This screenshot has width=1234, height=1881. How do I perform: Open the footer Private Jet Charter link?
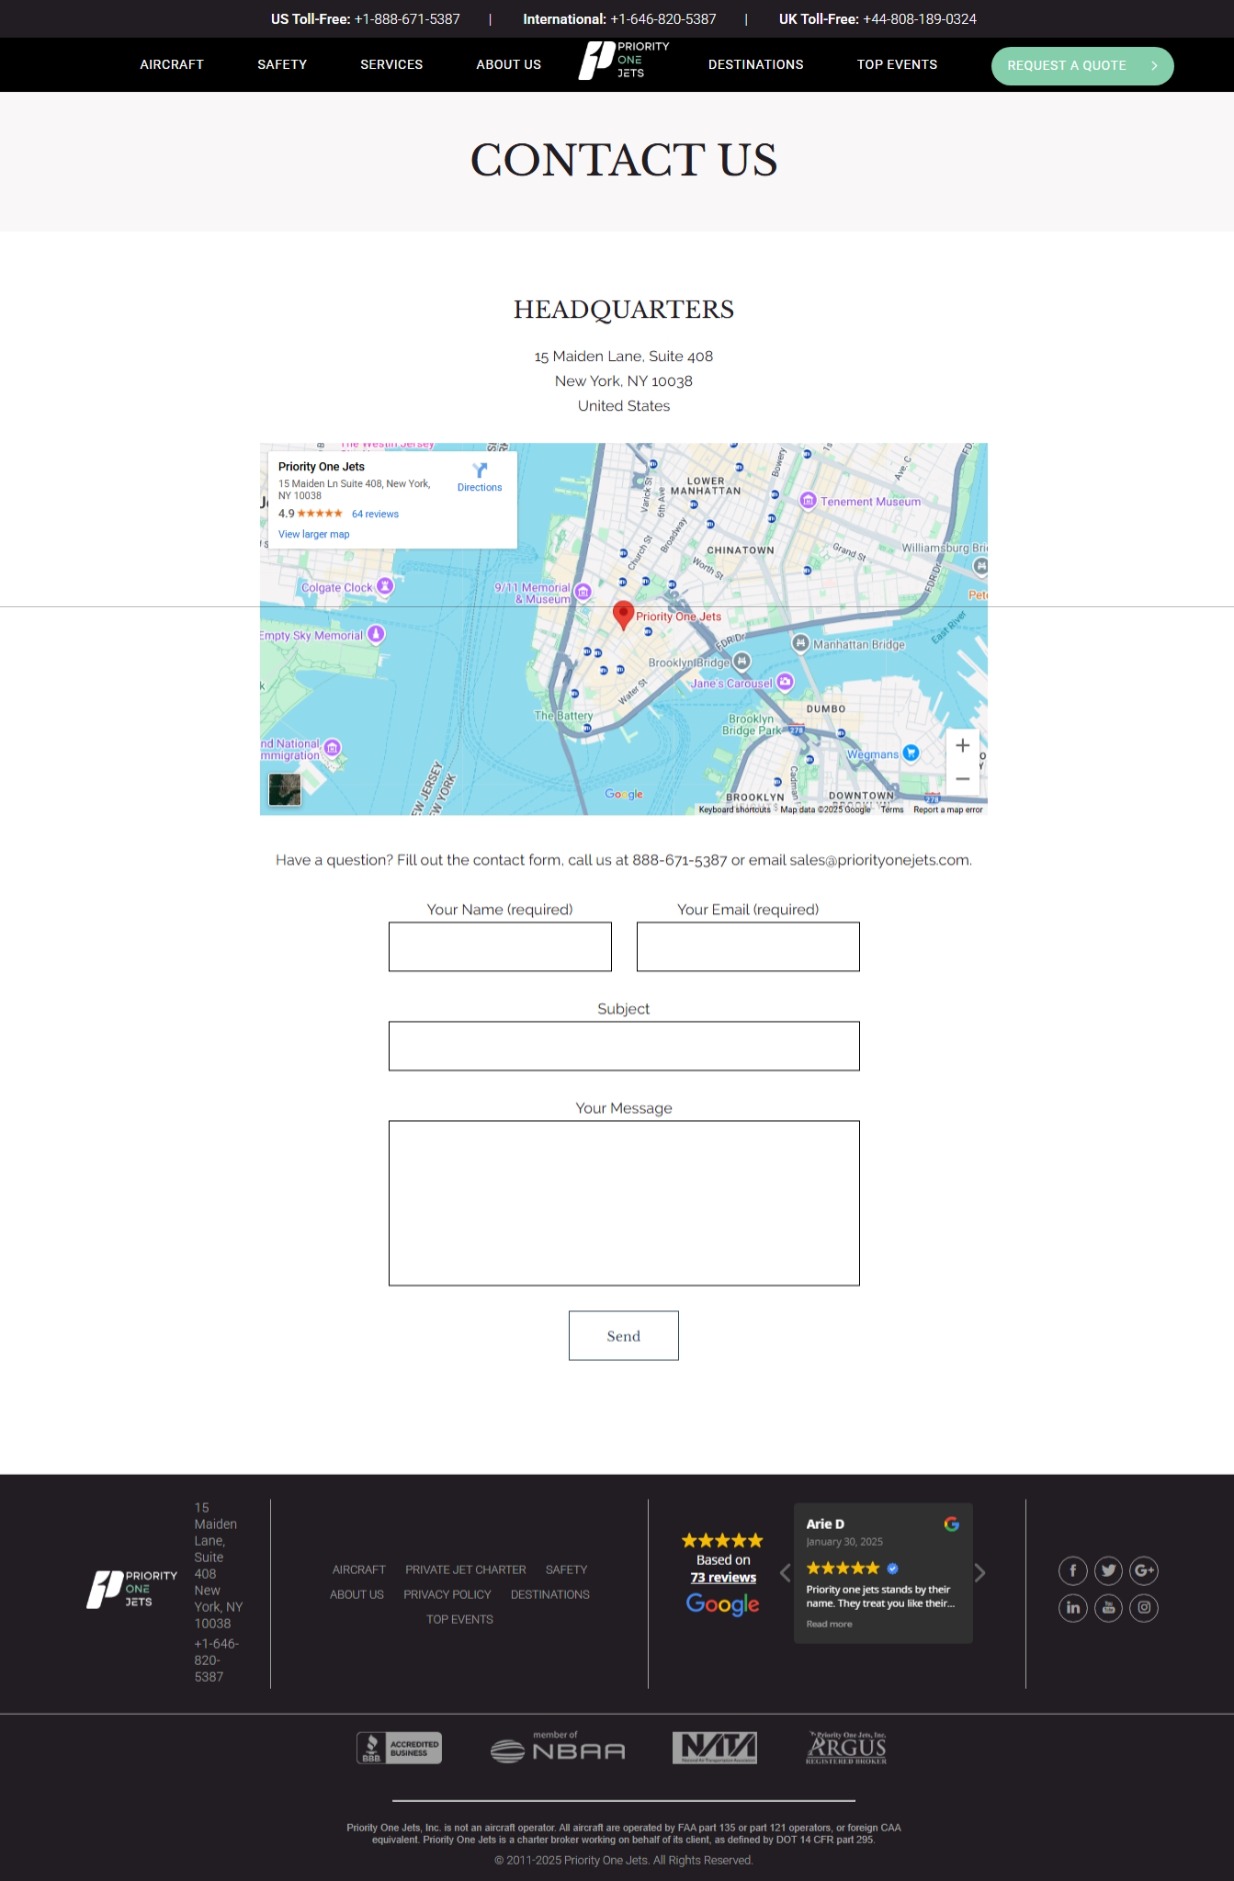click(466, 1570)
